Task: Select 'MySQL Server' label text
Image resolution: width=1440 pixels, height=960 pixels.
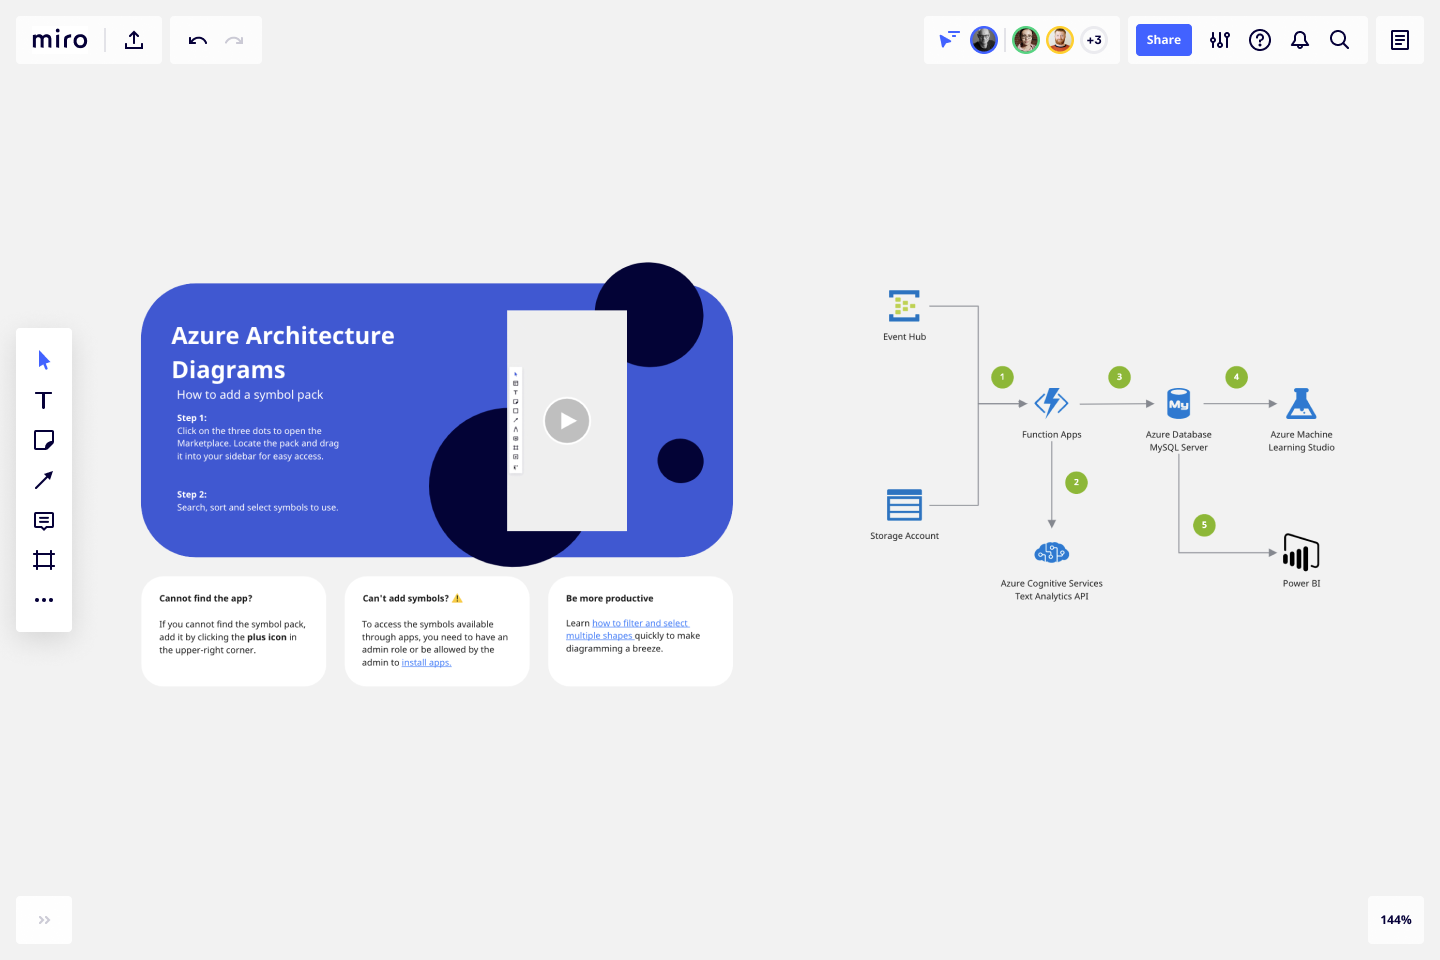Action: [x=1179, y=447]
